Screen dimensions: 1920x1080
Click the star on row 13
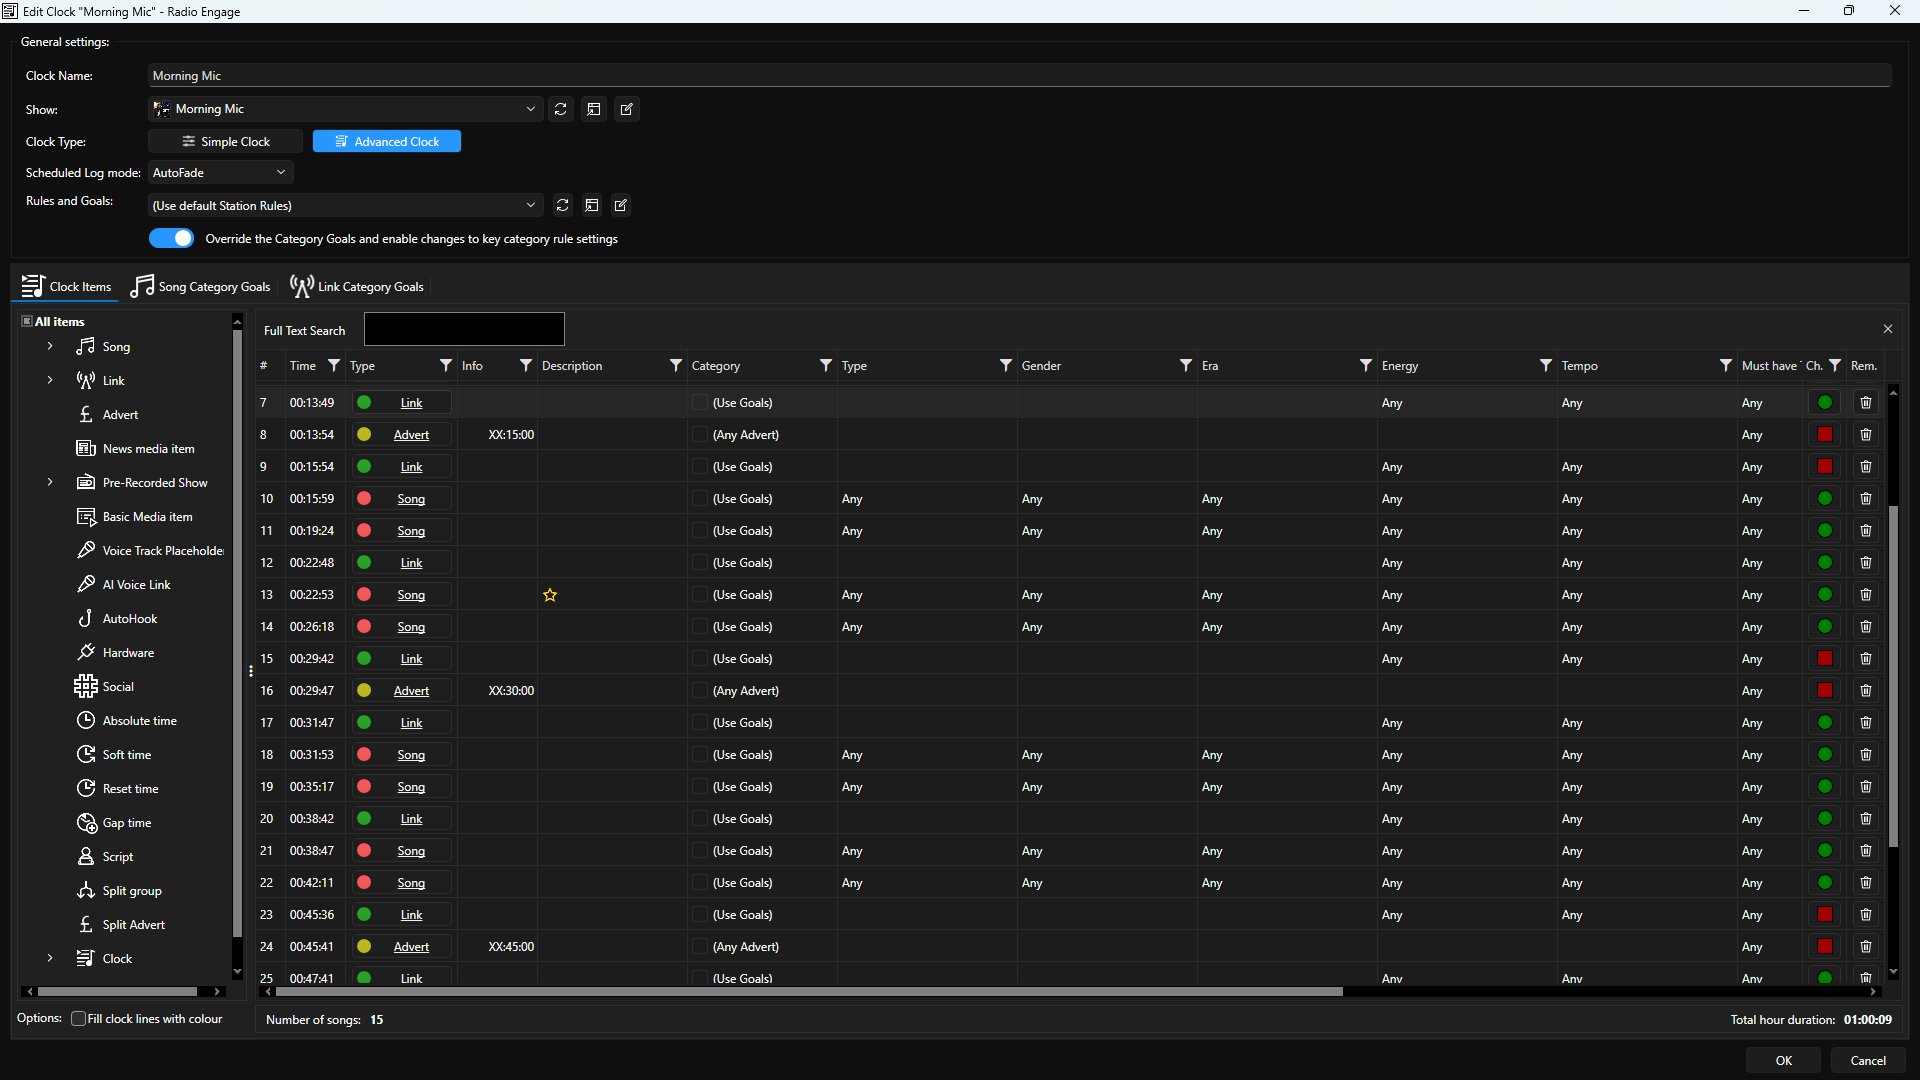tap(550, 595)
